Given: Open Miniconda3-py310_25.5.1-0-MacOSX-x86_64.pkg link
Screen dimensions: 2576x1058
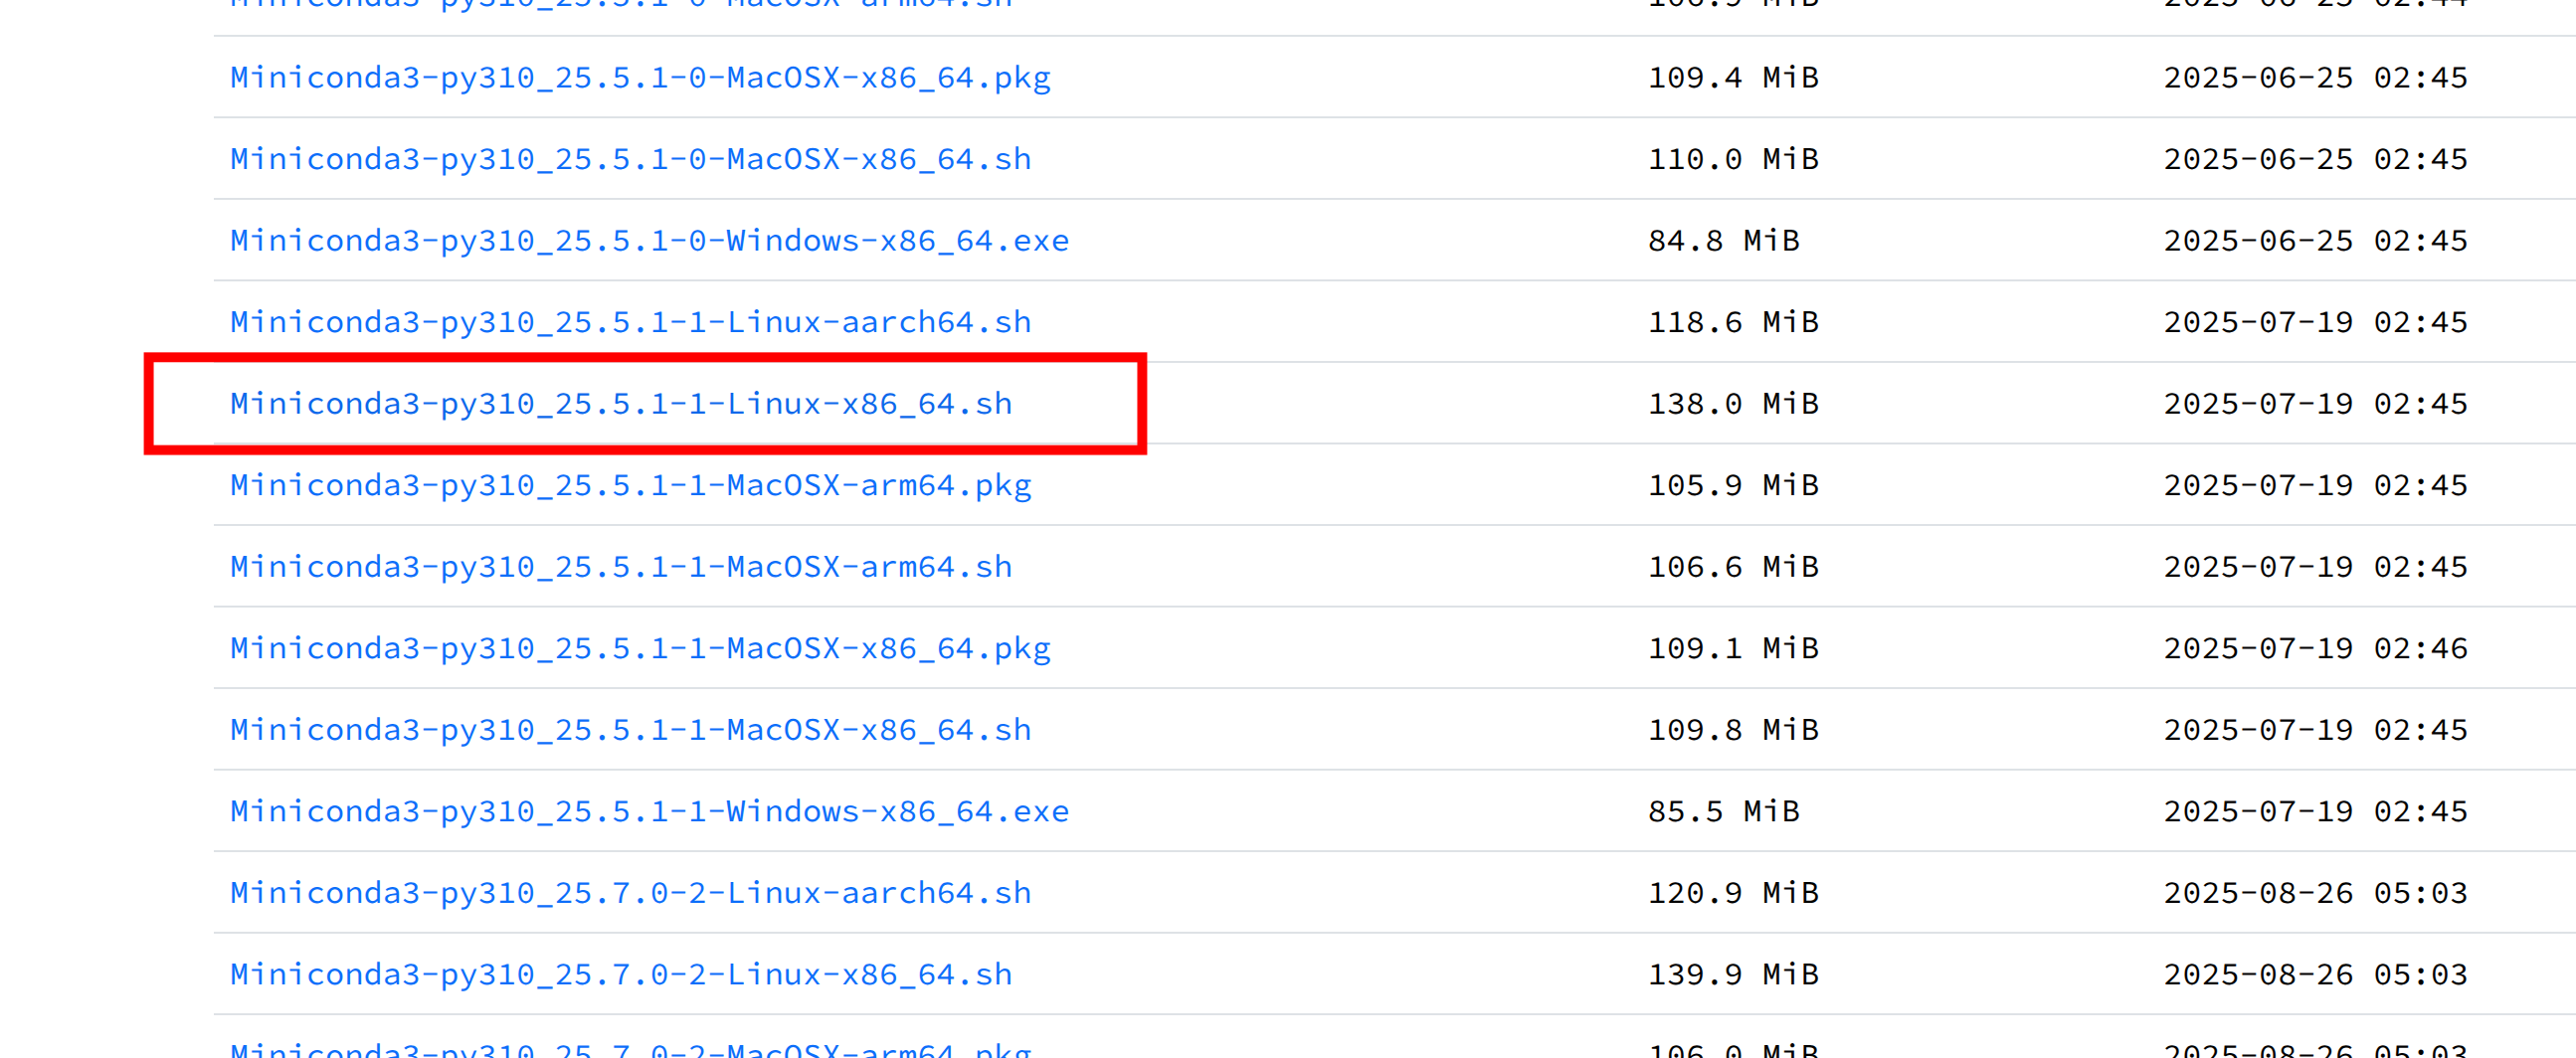Looking at the screenshot, I should pyautogui.click(x=640, y=78).
